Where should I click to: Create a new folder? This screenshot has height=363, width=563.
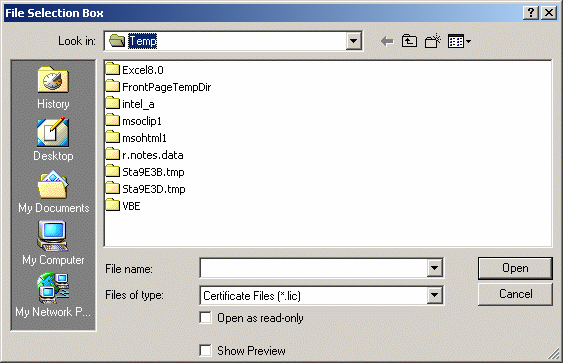pos(432,41)
